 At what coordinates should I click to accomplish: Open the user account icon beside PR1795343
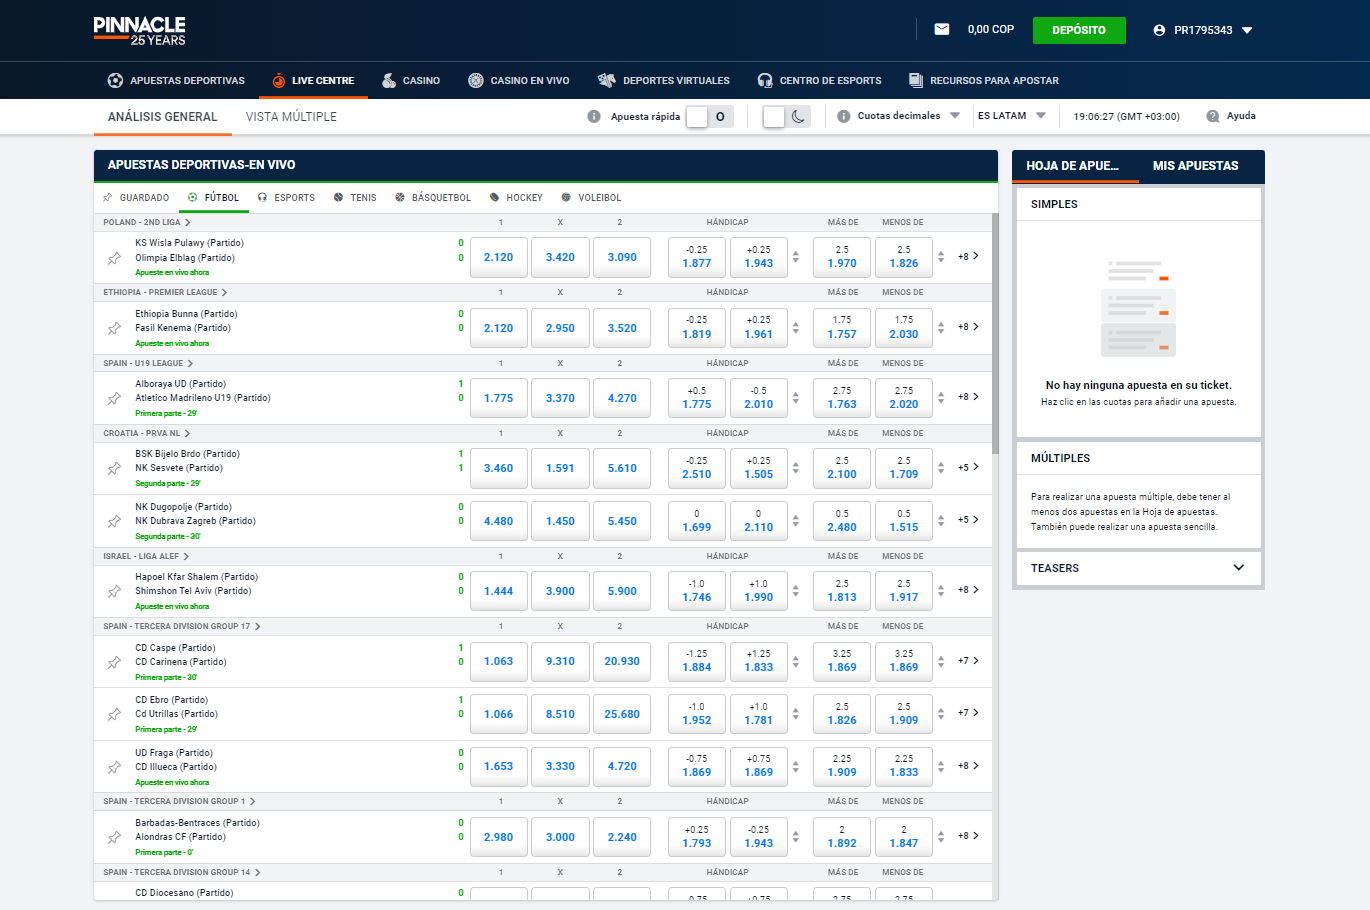coord(1159,30)
